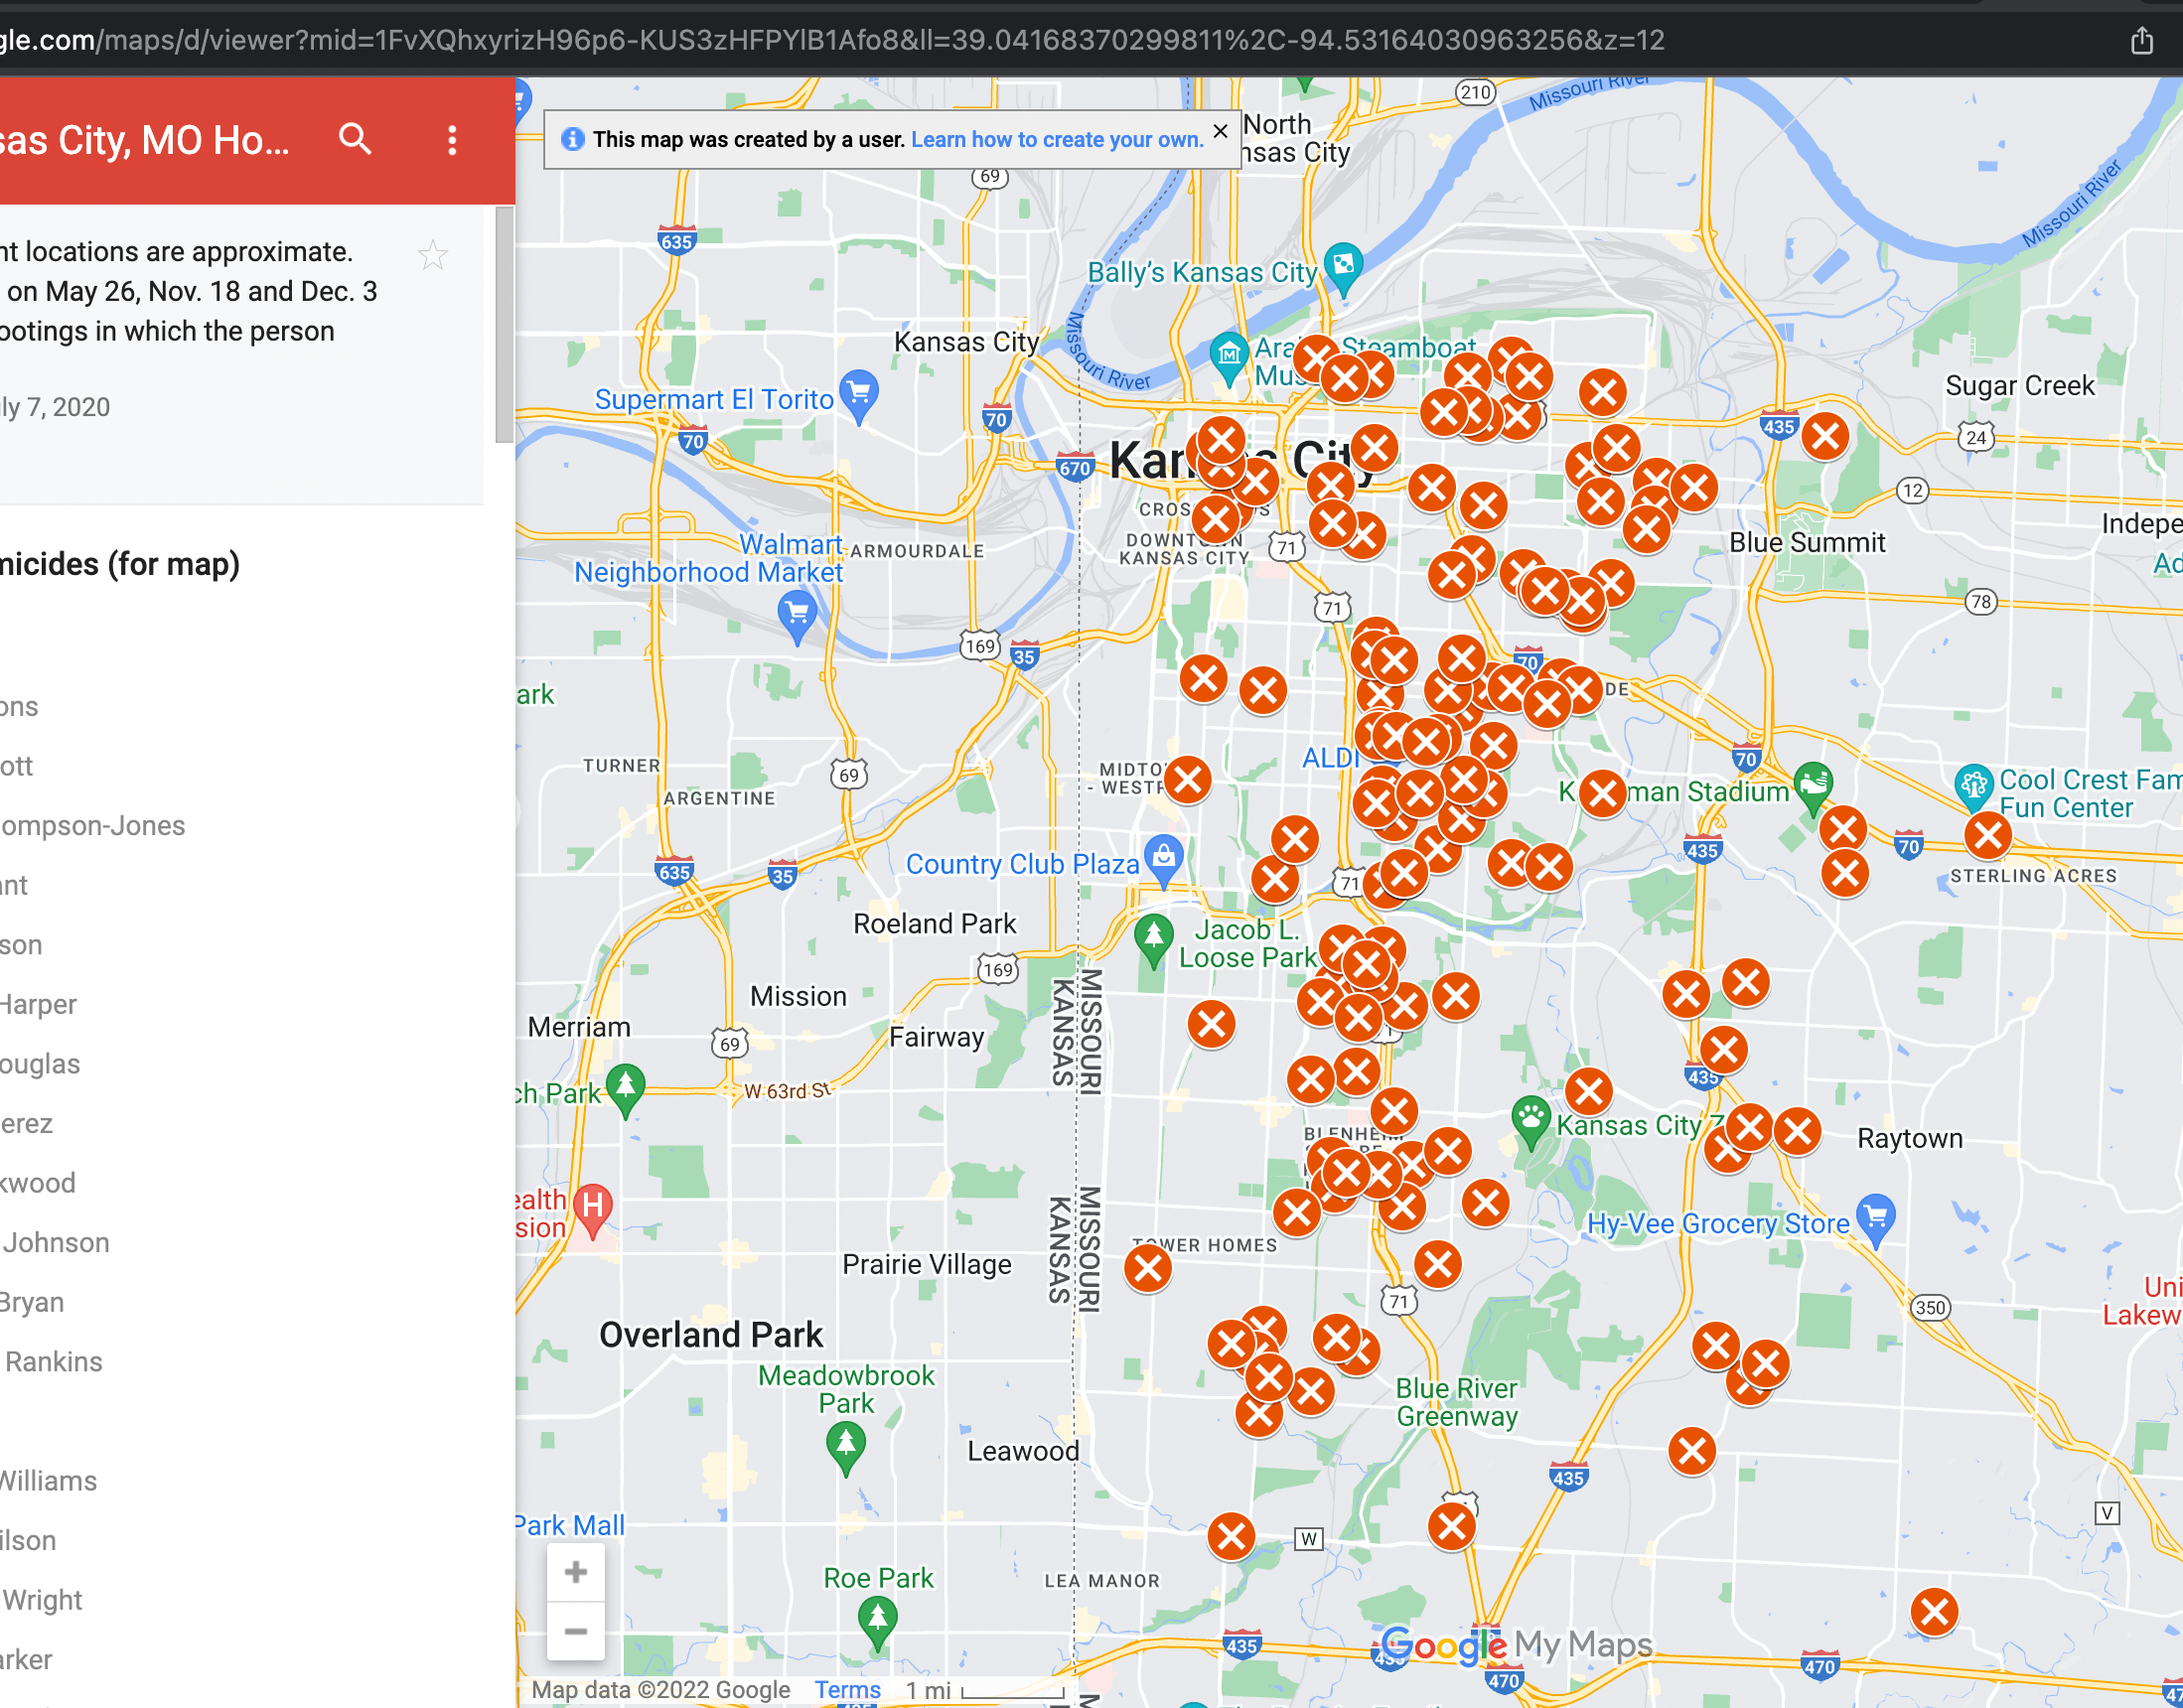This screenshot has height=1708, width=2183.
Task: Select the homicide marker beside the W road shield
Action: (1231, 1537)
